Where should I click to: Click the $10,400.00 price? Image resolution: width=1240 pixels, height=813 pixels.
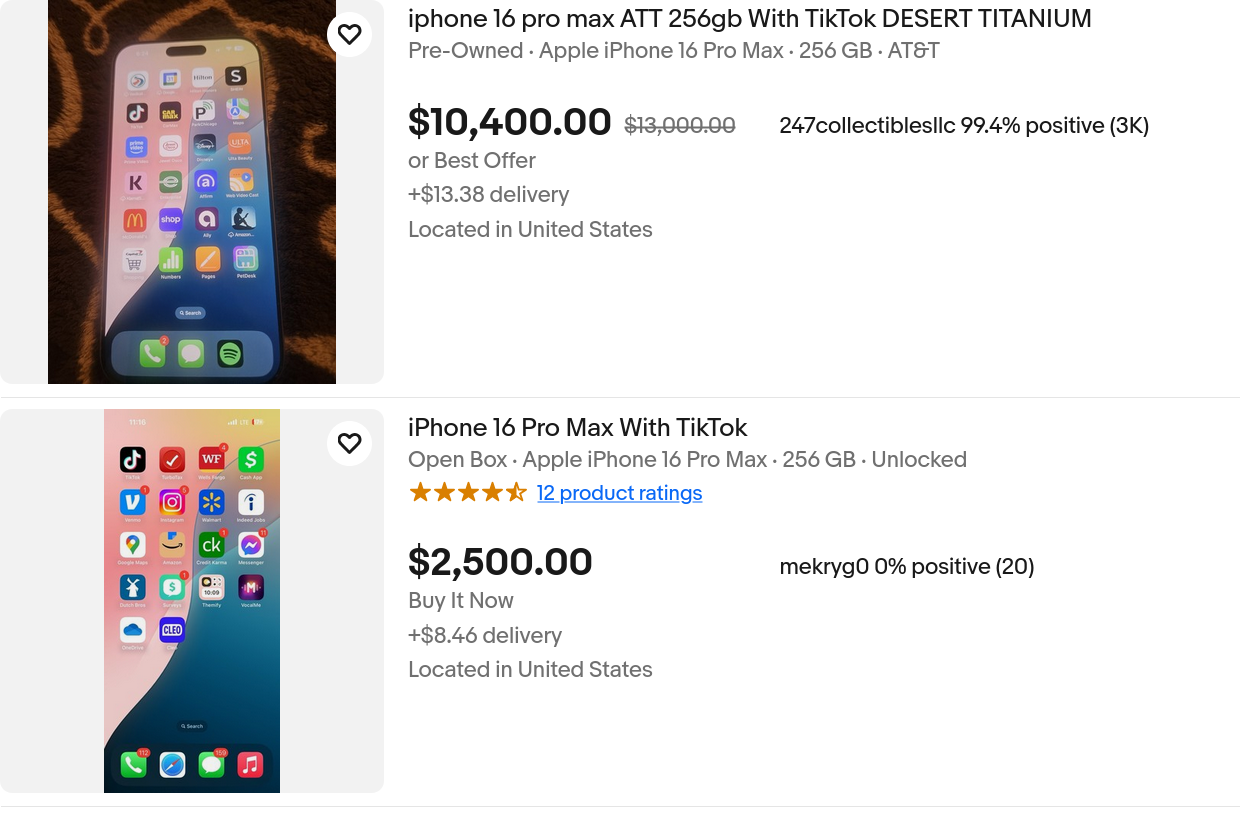[x=510, y=122]
